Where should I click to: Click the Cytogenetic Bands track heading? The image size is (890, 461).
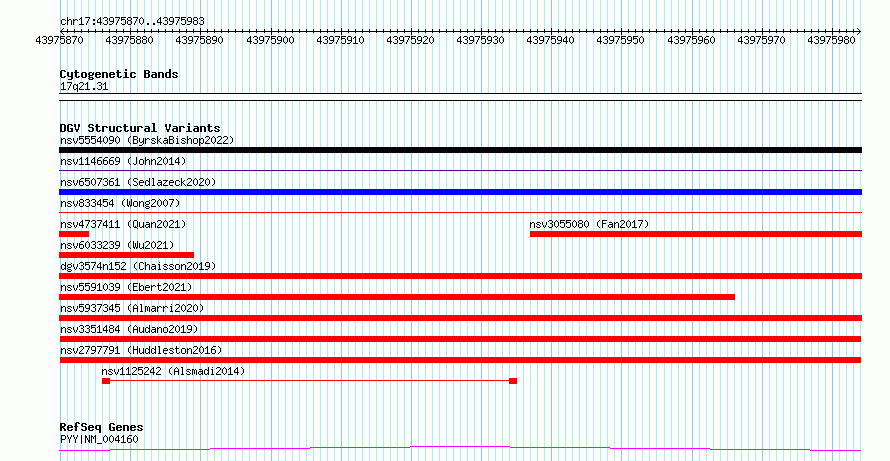(119, 74)
